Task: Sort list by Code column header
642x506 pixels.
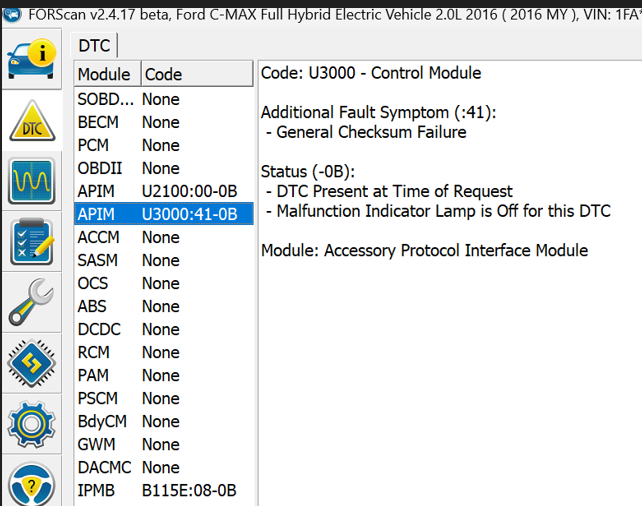Action: [x=197, y=74]
